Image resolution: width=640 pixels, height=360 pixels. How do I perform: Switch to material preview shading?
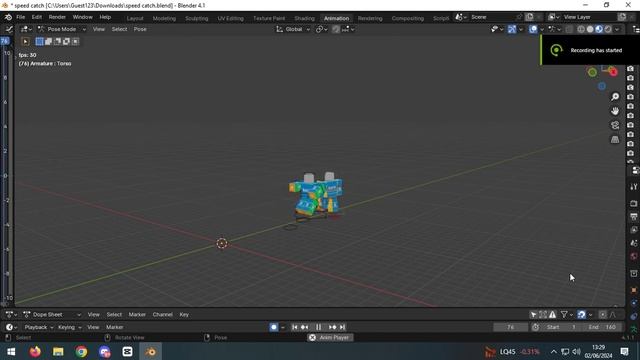tap(599, 29)
